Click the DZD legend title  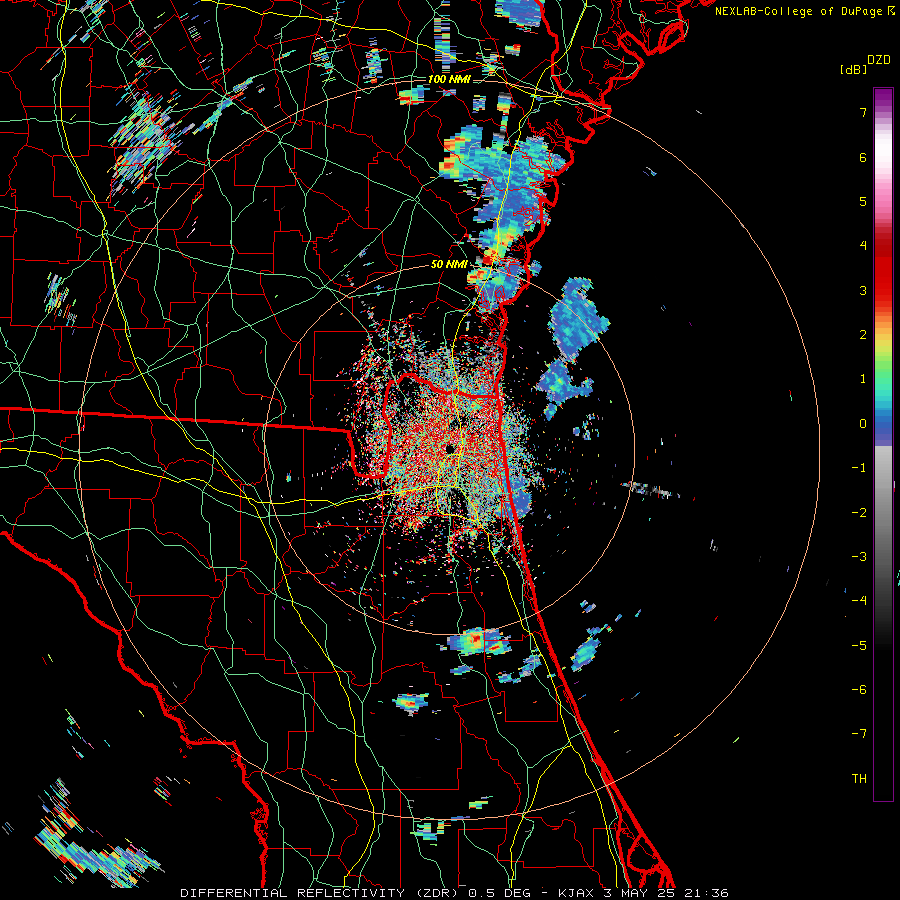879,60
